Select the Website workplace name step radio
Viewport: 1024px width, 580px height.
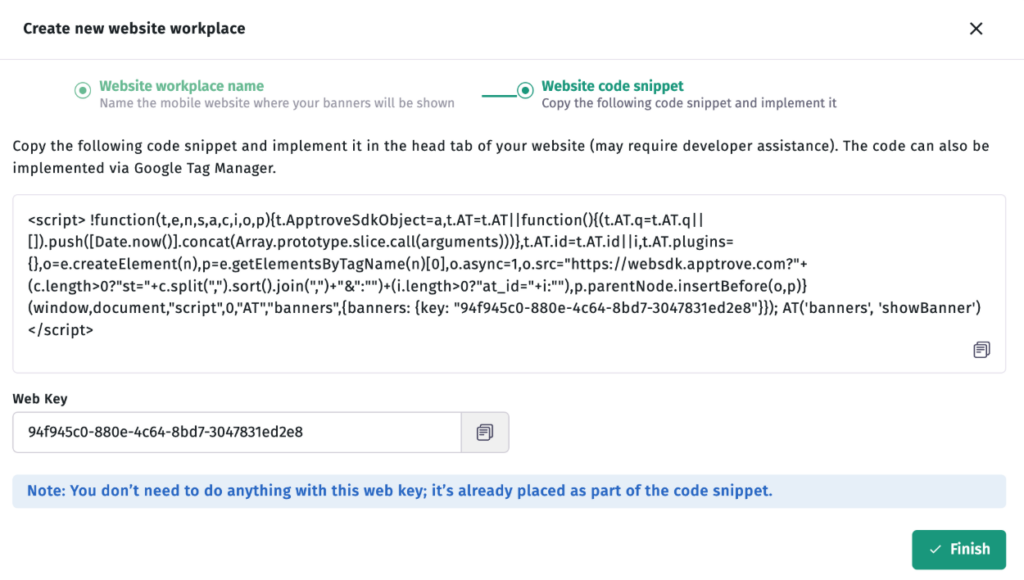(82, 90)
